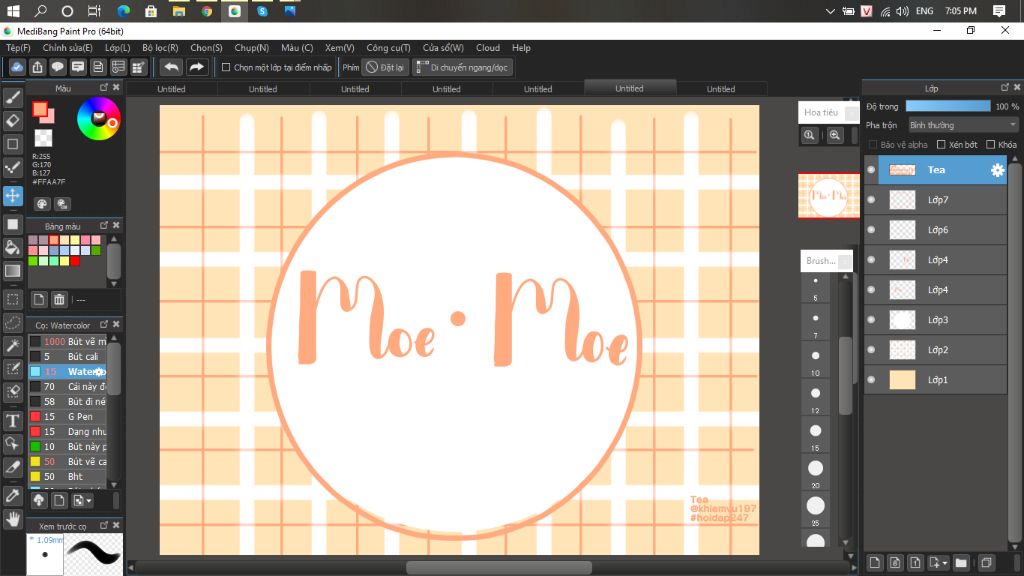
Task: Open the 'Pha trộn' blend mode dropdown
Action: pyautogui.click(x=962, y=125)
